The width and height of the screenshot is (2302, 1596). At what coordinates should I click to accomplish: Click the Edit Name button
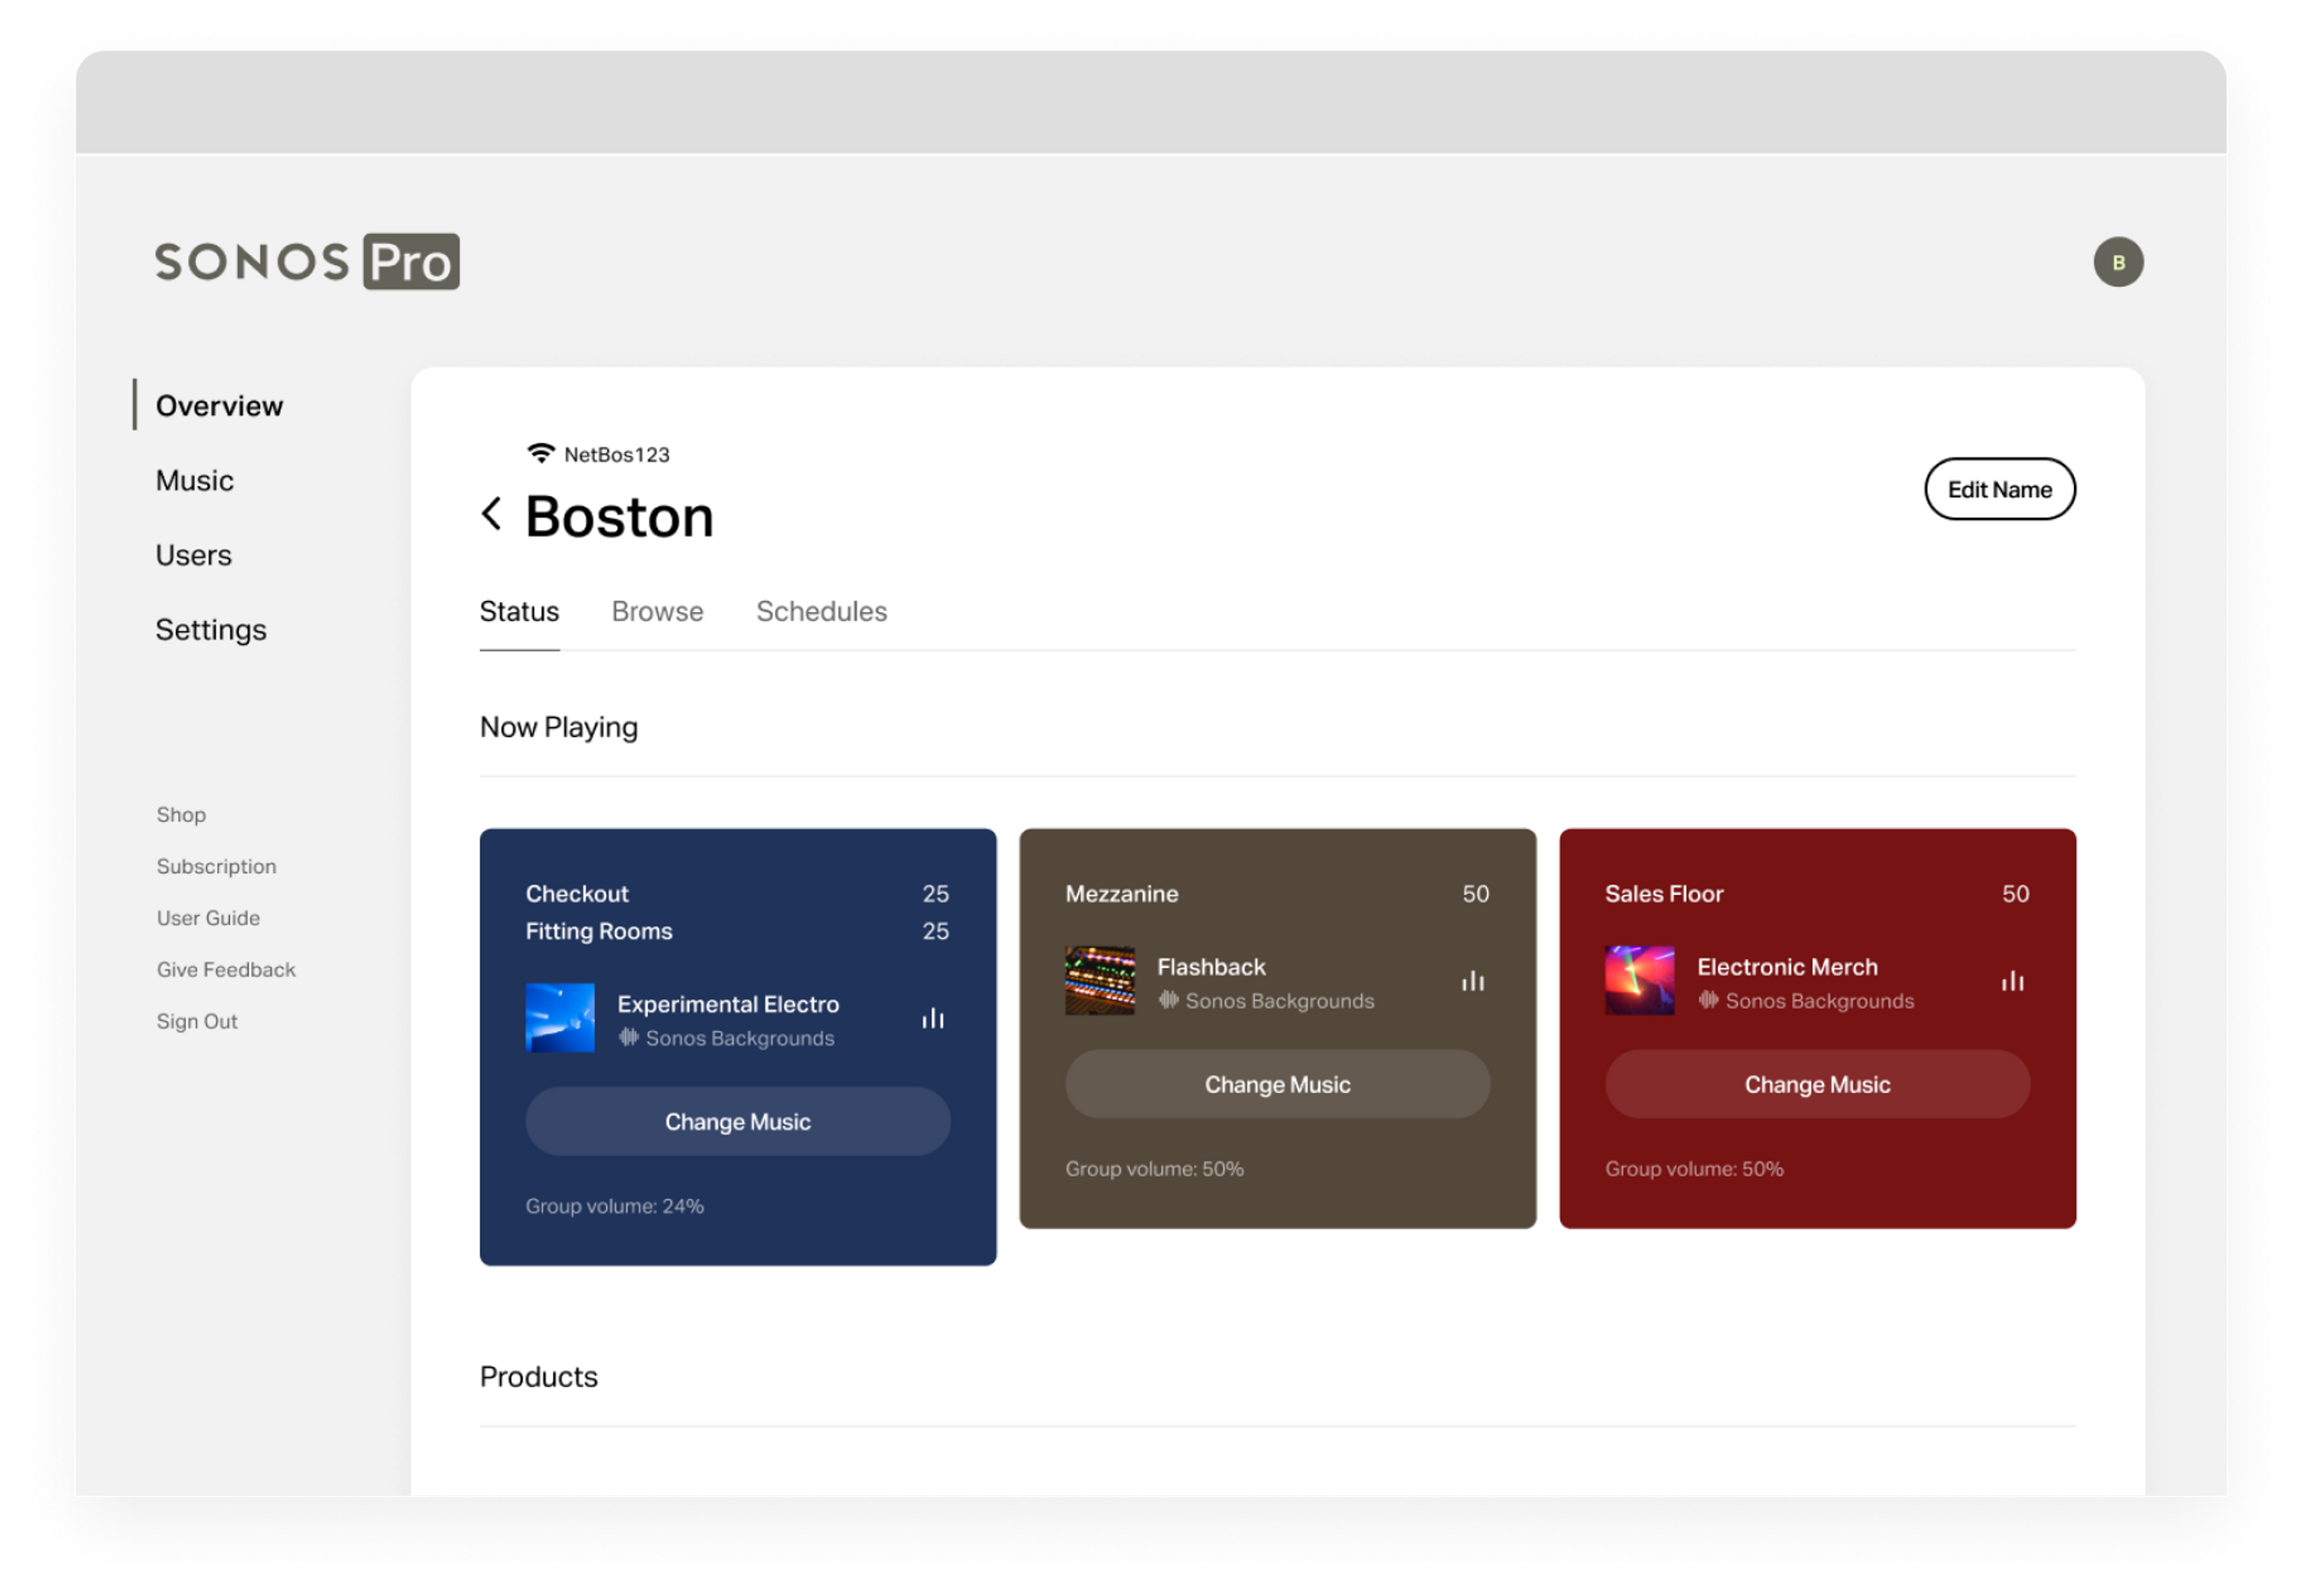click(1999, 489)
